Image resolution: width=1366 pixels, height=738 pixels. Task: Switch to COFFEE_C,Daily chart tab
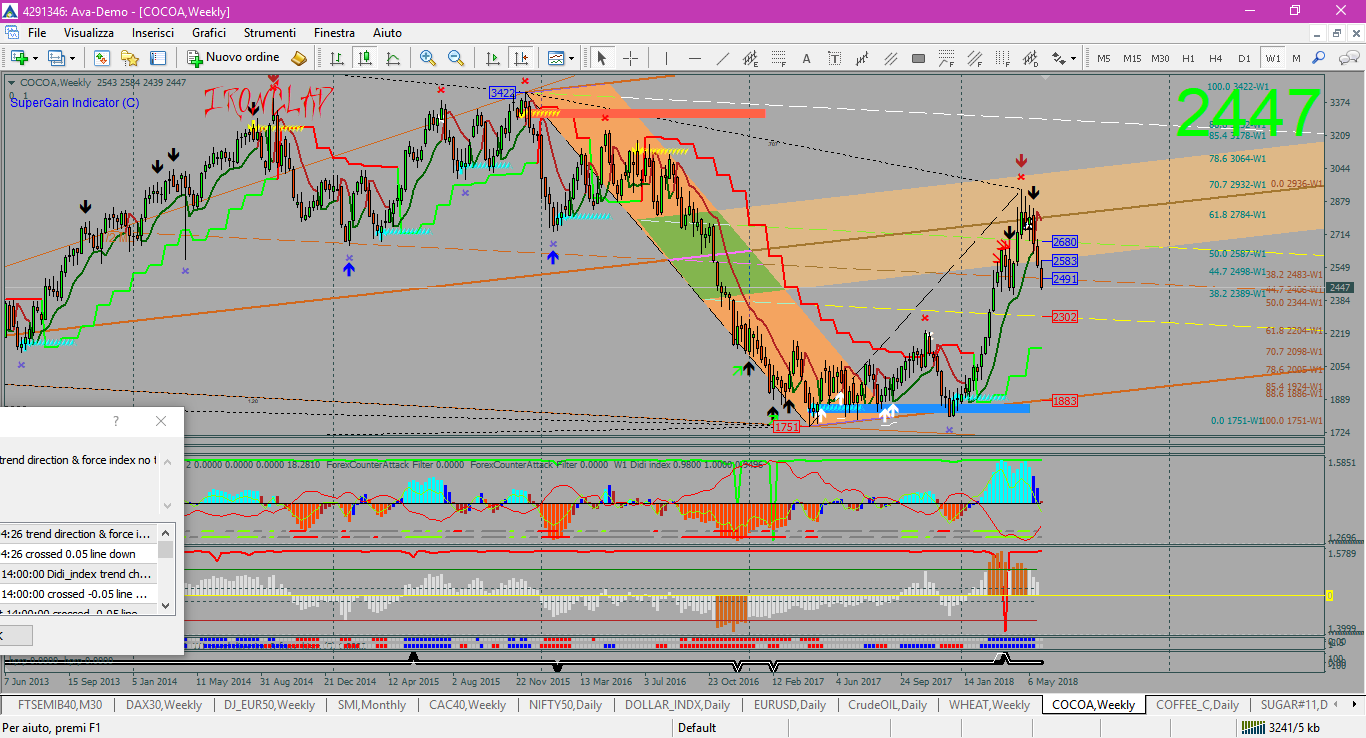[1197, 705]
